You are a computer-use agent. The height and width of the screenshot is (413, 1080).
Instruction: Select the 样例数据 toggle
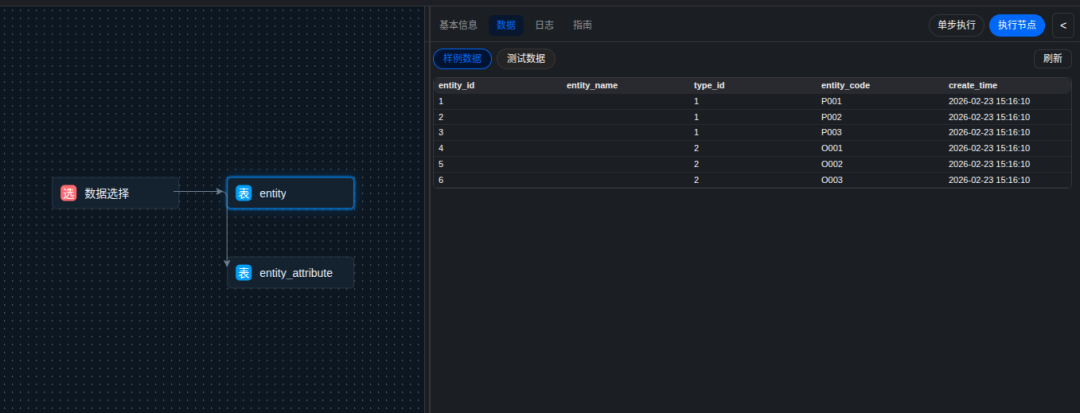462,59
